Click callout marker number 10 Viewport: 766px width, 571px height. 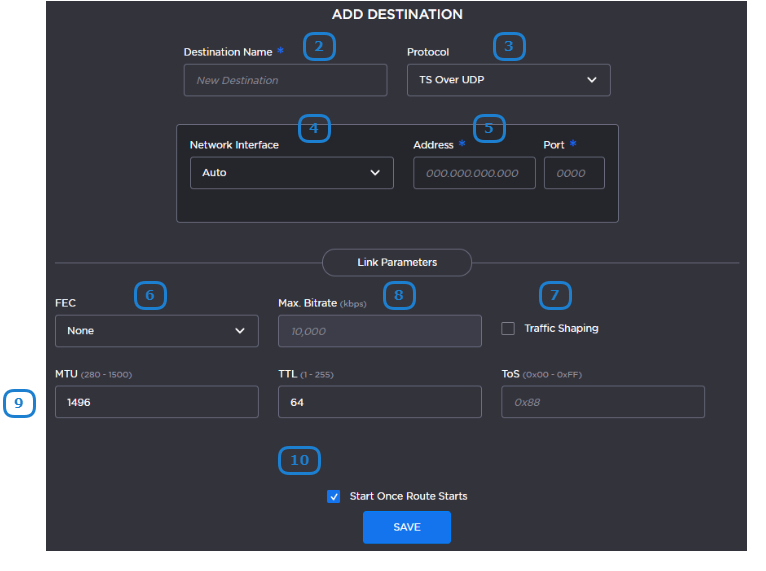click(300, 460)
